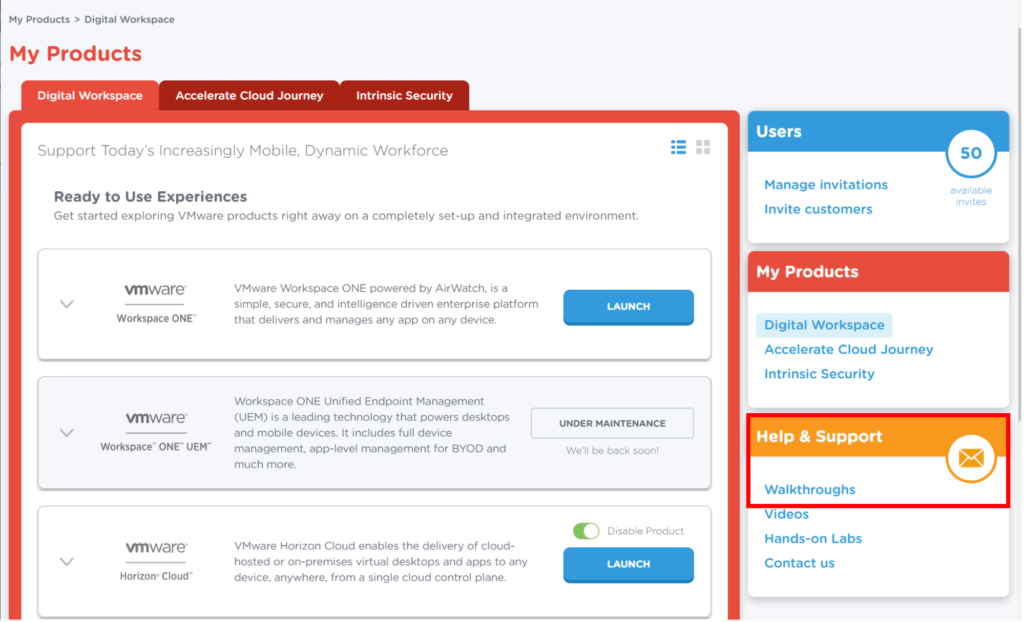This screenshot has width=1024, height=622.
Task: Open Accelerate Cloud Journey sidebar link
Action: click(x=848, y=350)
